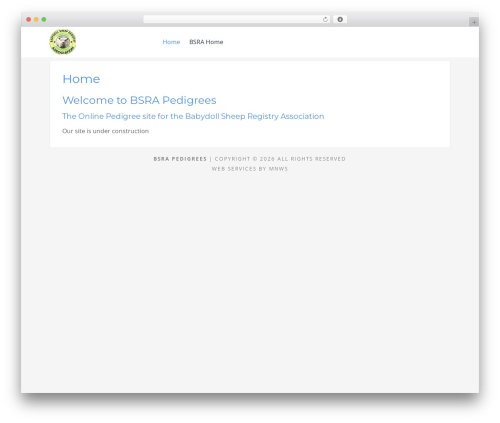500x423 pixels.
Task: Maximize the window with the green button
Action: pos(44,20)
